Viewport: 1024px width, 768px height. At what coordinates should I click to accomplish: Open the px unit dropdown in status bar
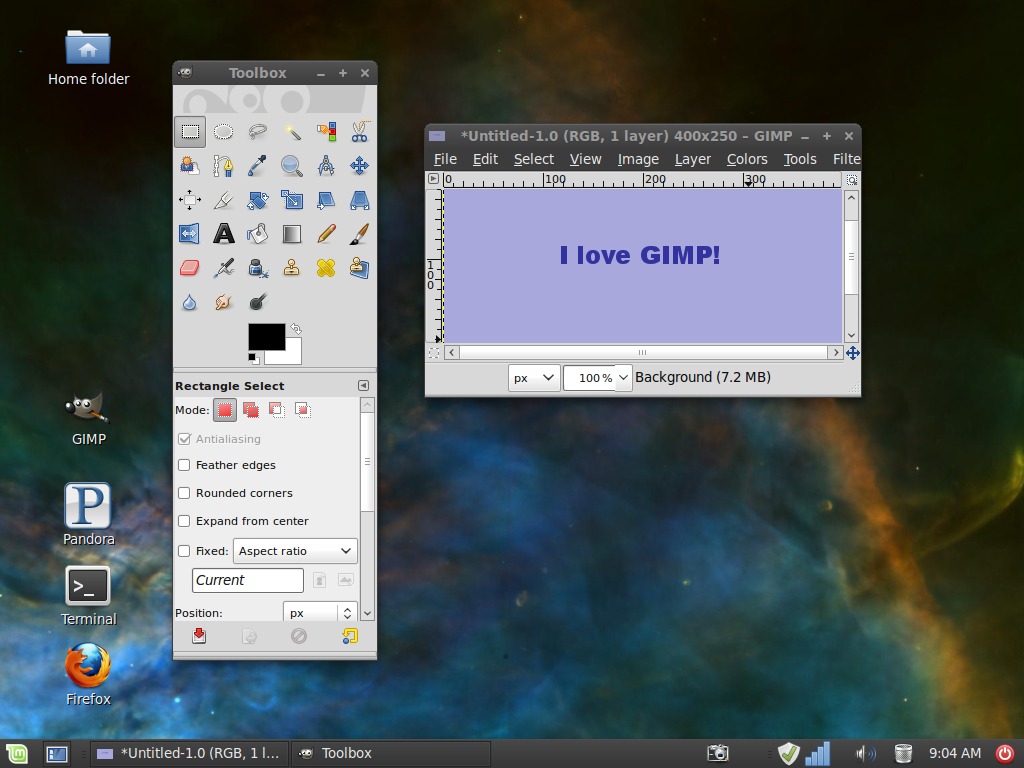pyautogui.click(x=534, y=377)
